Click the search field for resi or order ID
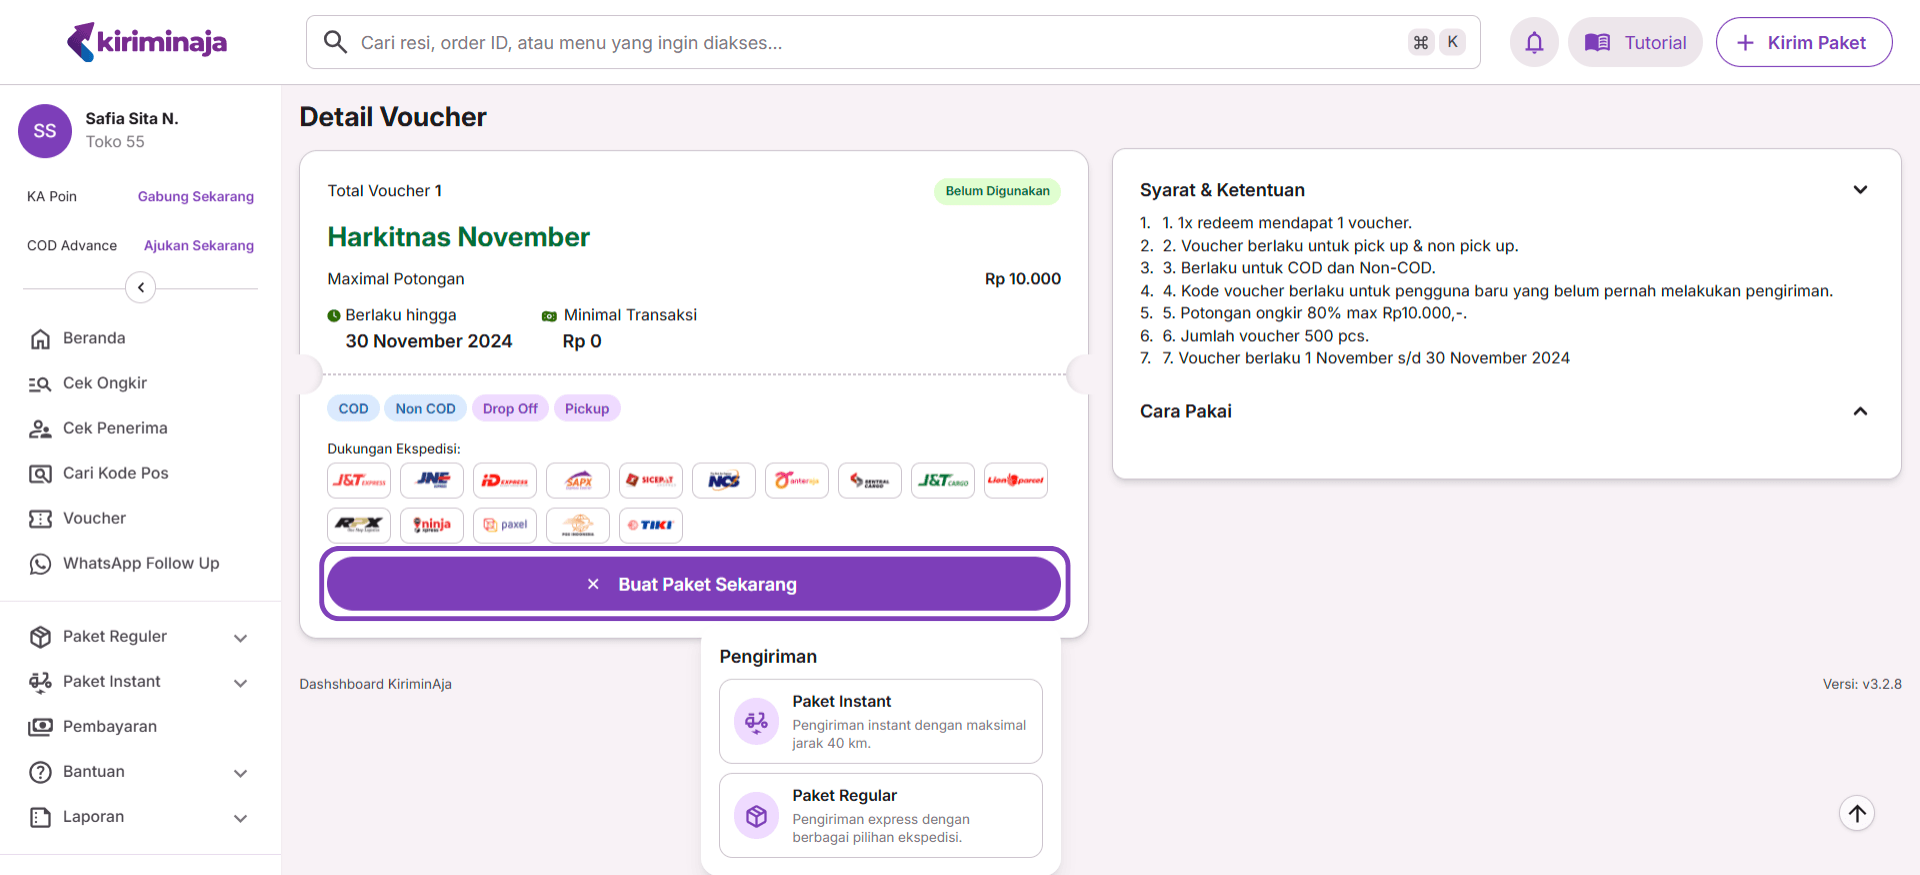The width and height of the screenshot is (1920, 875). [870, 42]
